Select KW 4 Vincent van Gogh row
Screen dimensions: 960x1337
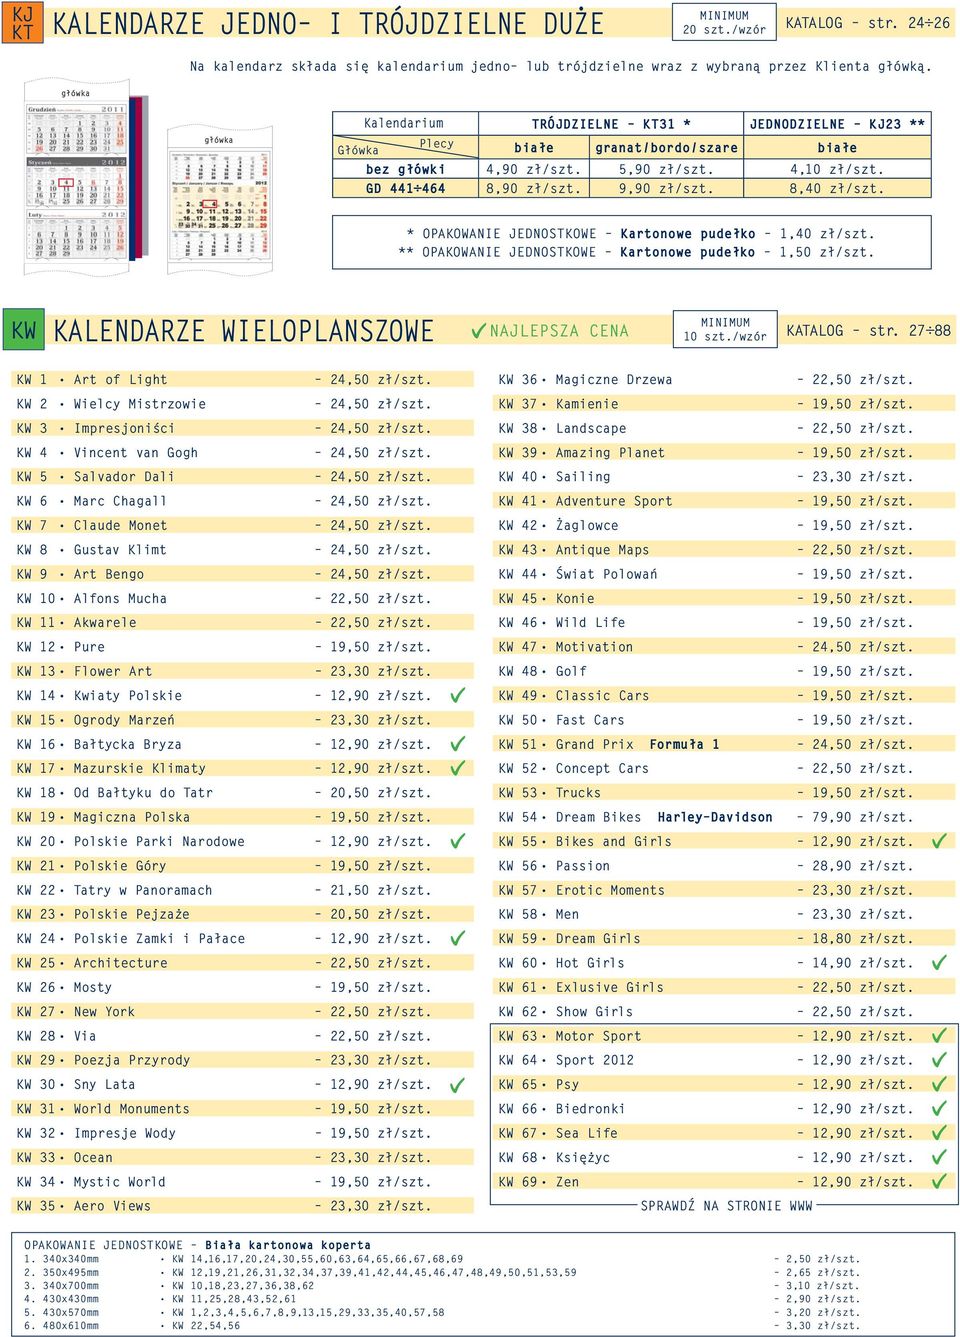point(243,452)
